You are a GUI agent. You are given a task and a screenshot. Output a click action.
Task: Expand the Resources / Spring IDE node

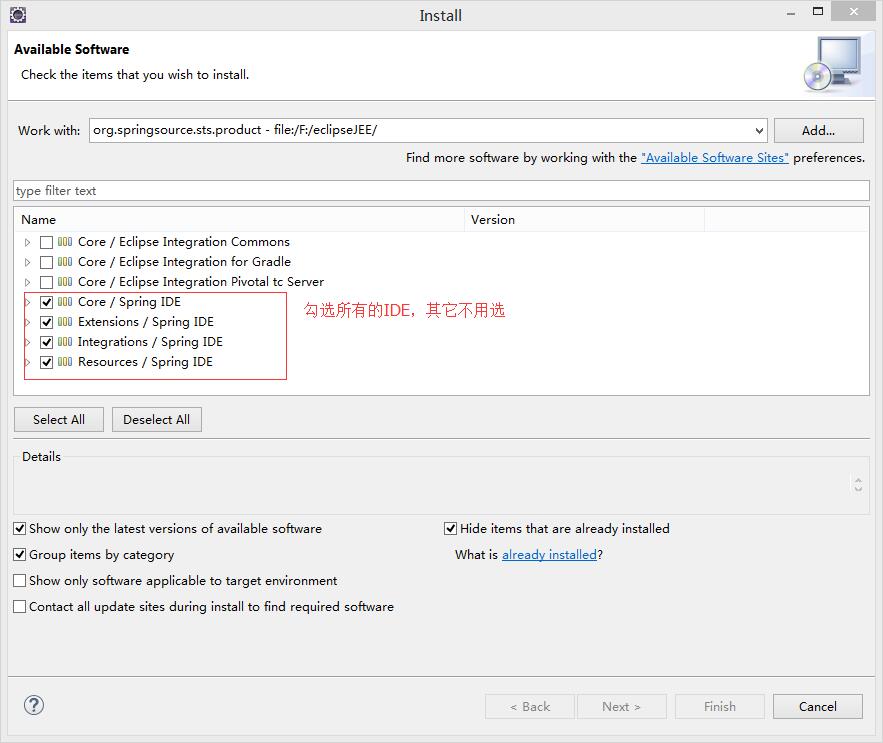[x=27, y=362]
